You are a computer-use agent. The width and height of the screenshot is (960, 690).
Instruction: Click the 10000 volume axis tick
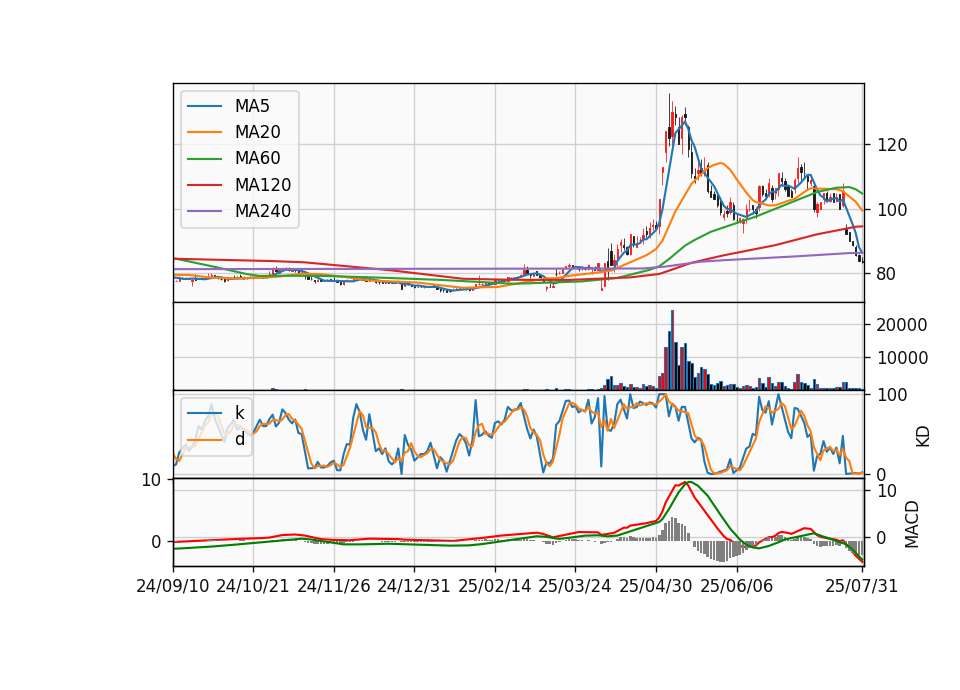902,358
